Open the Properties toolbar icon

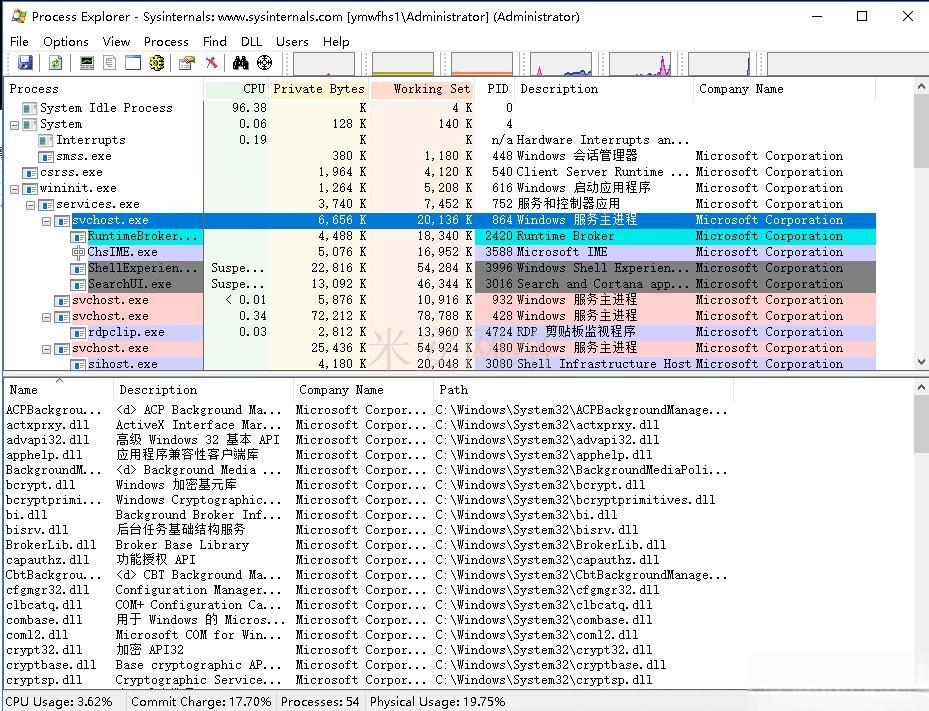pos(187,62)
